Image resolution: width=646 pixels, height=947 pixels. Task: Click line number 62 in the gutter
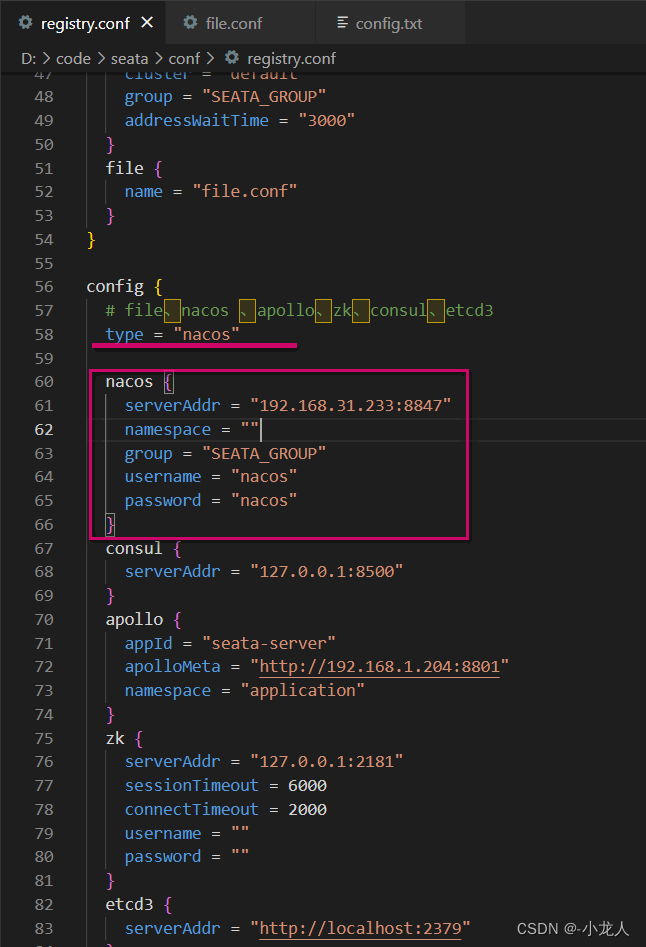point(43,430)
